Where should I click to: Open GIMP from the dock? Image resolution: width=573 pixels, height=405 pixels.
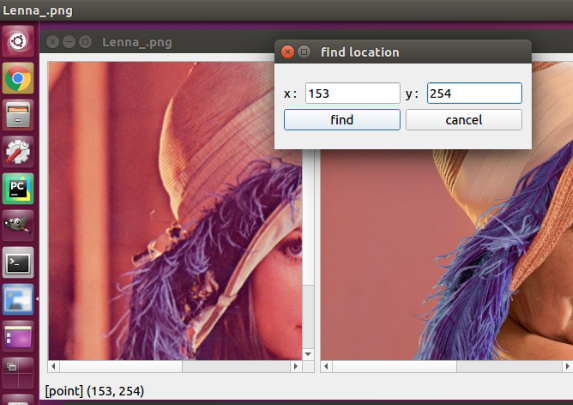18,226
